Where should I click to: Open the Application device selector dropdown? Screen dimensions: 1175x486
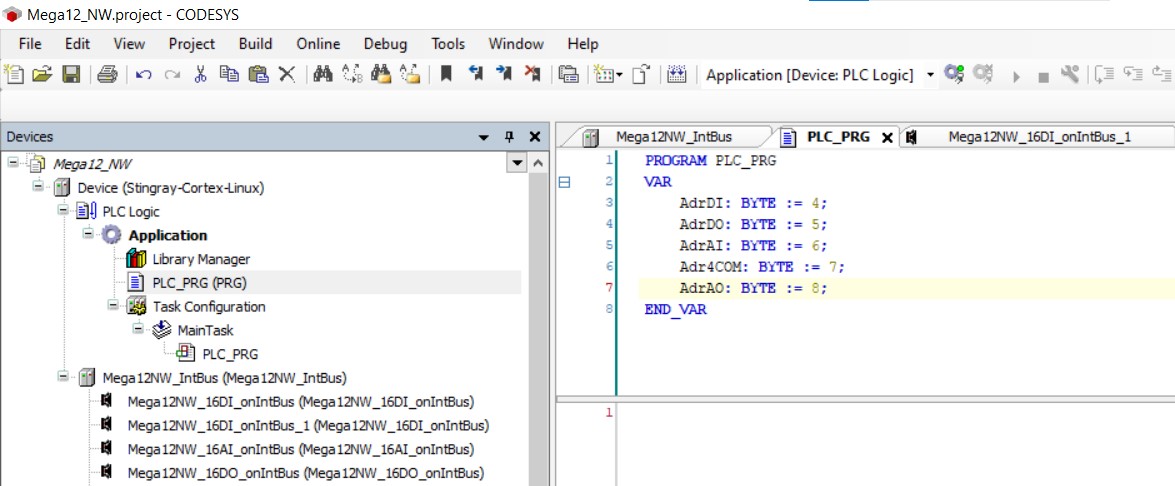[930, 75]
